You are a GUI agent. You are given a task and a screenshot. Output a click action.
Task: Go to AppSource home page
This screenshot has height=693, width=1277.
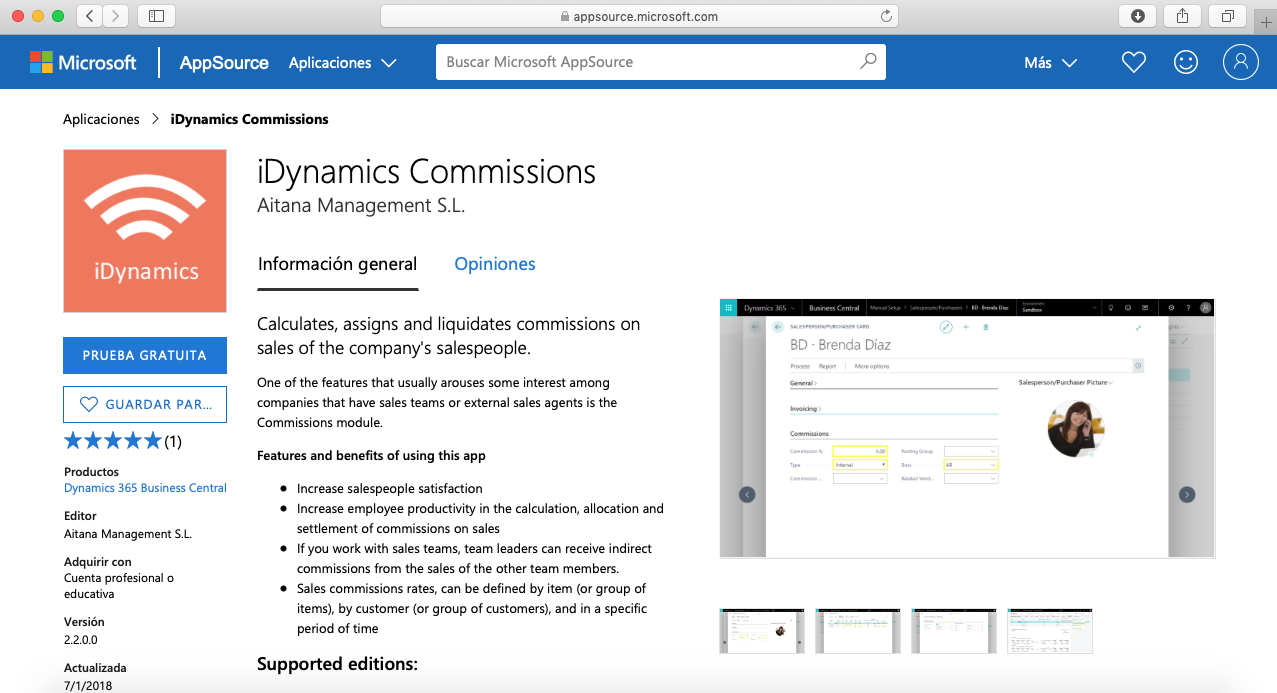click(x=224, y=62)
